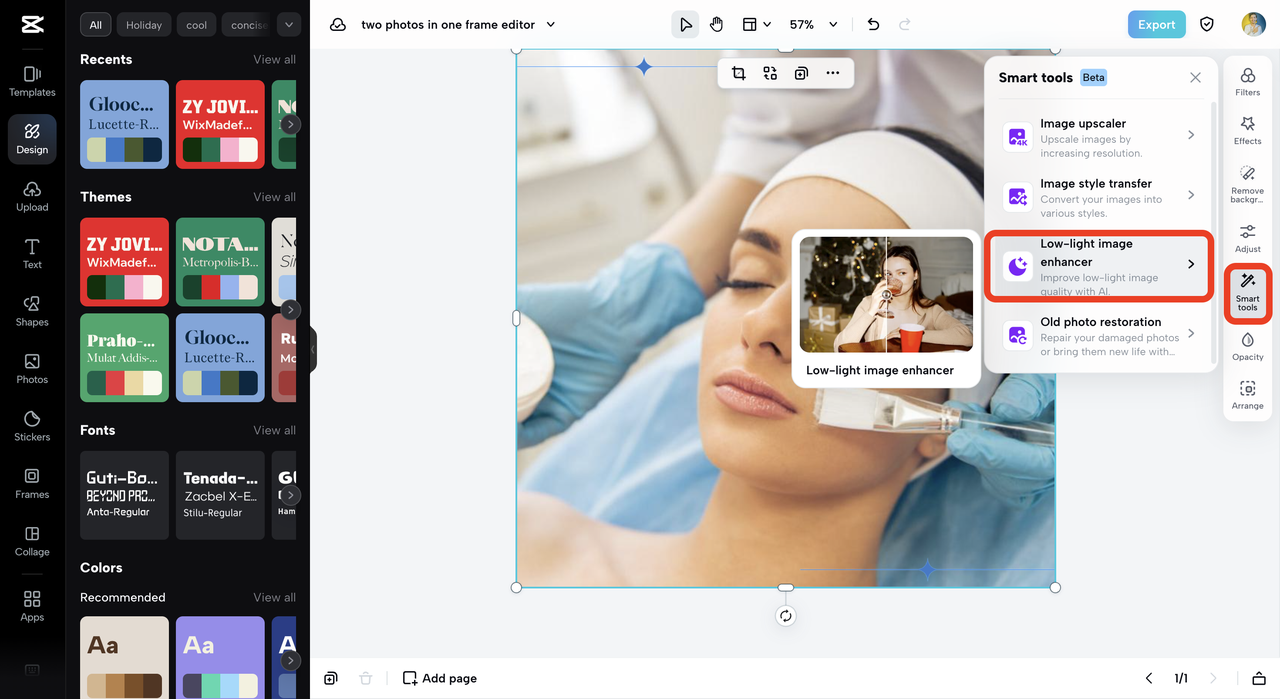Apply the beige brown color palette

point(124,657)
